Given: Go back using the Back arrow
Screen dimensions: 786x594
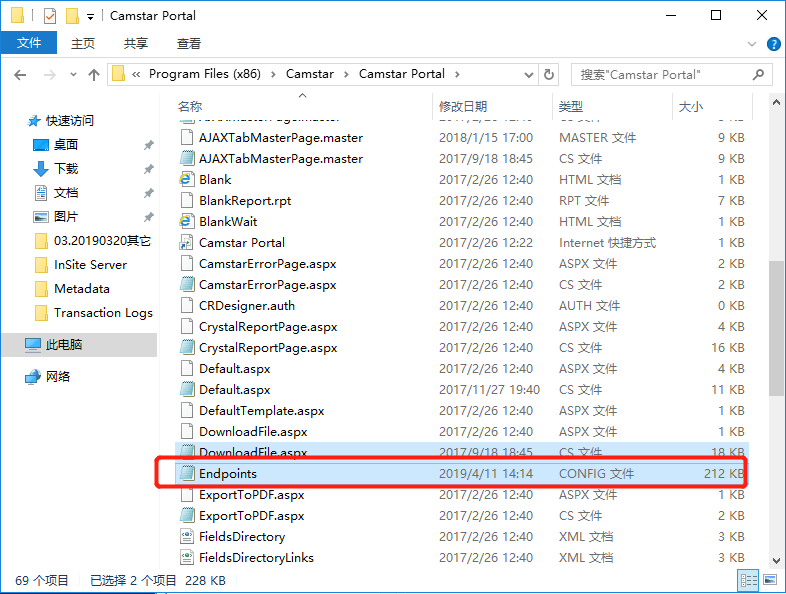Looking at the screenshot, I should [x=20, y=75].
